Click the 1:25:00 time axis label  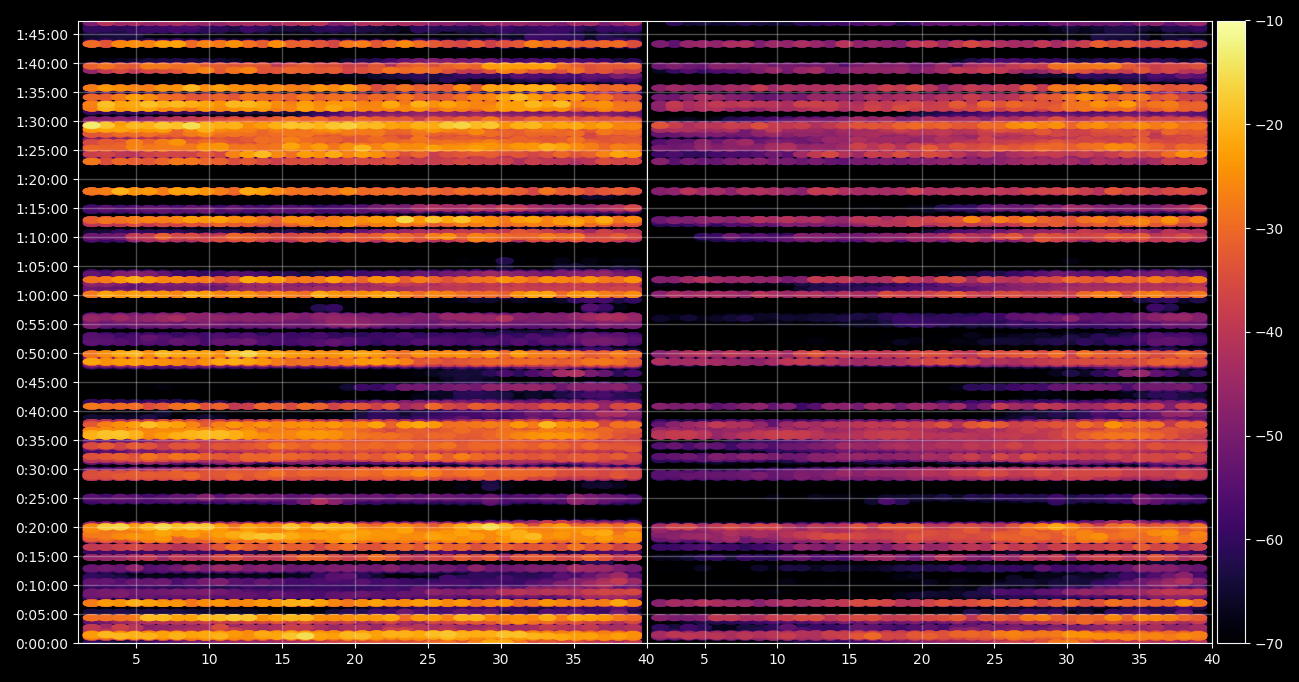coord(42,150)
